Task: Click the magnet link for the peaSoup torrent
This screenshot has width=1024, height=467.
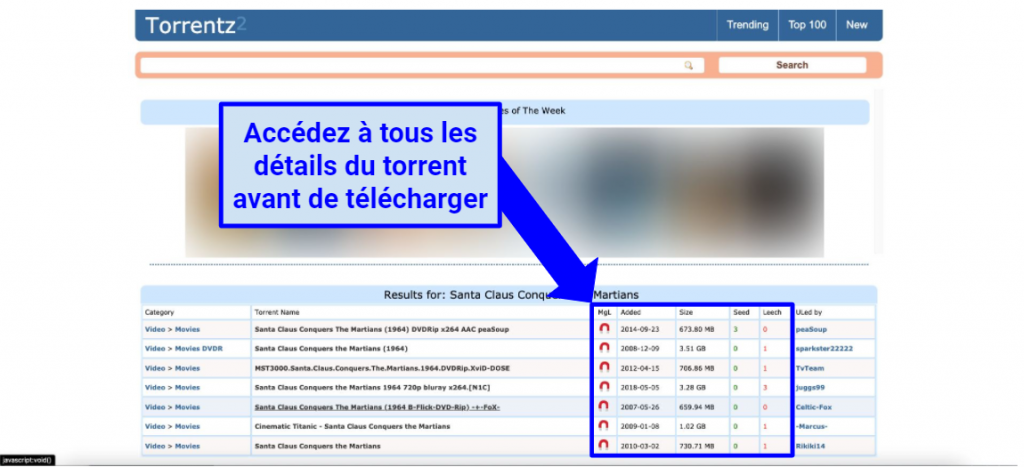Action: coord(604,329)
